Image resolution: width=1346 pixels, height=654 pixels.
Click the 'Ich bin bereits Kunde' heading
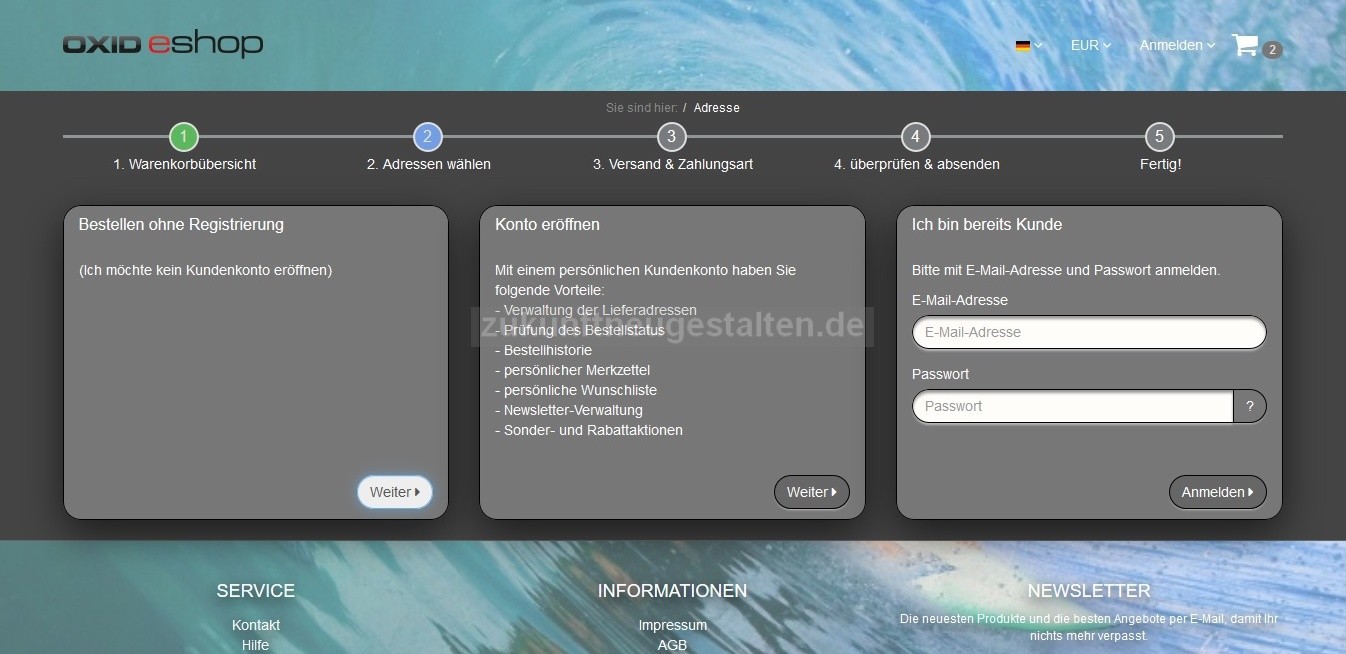[987, 224]
